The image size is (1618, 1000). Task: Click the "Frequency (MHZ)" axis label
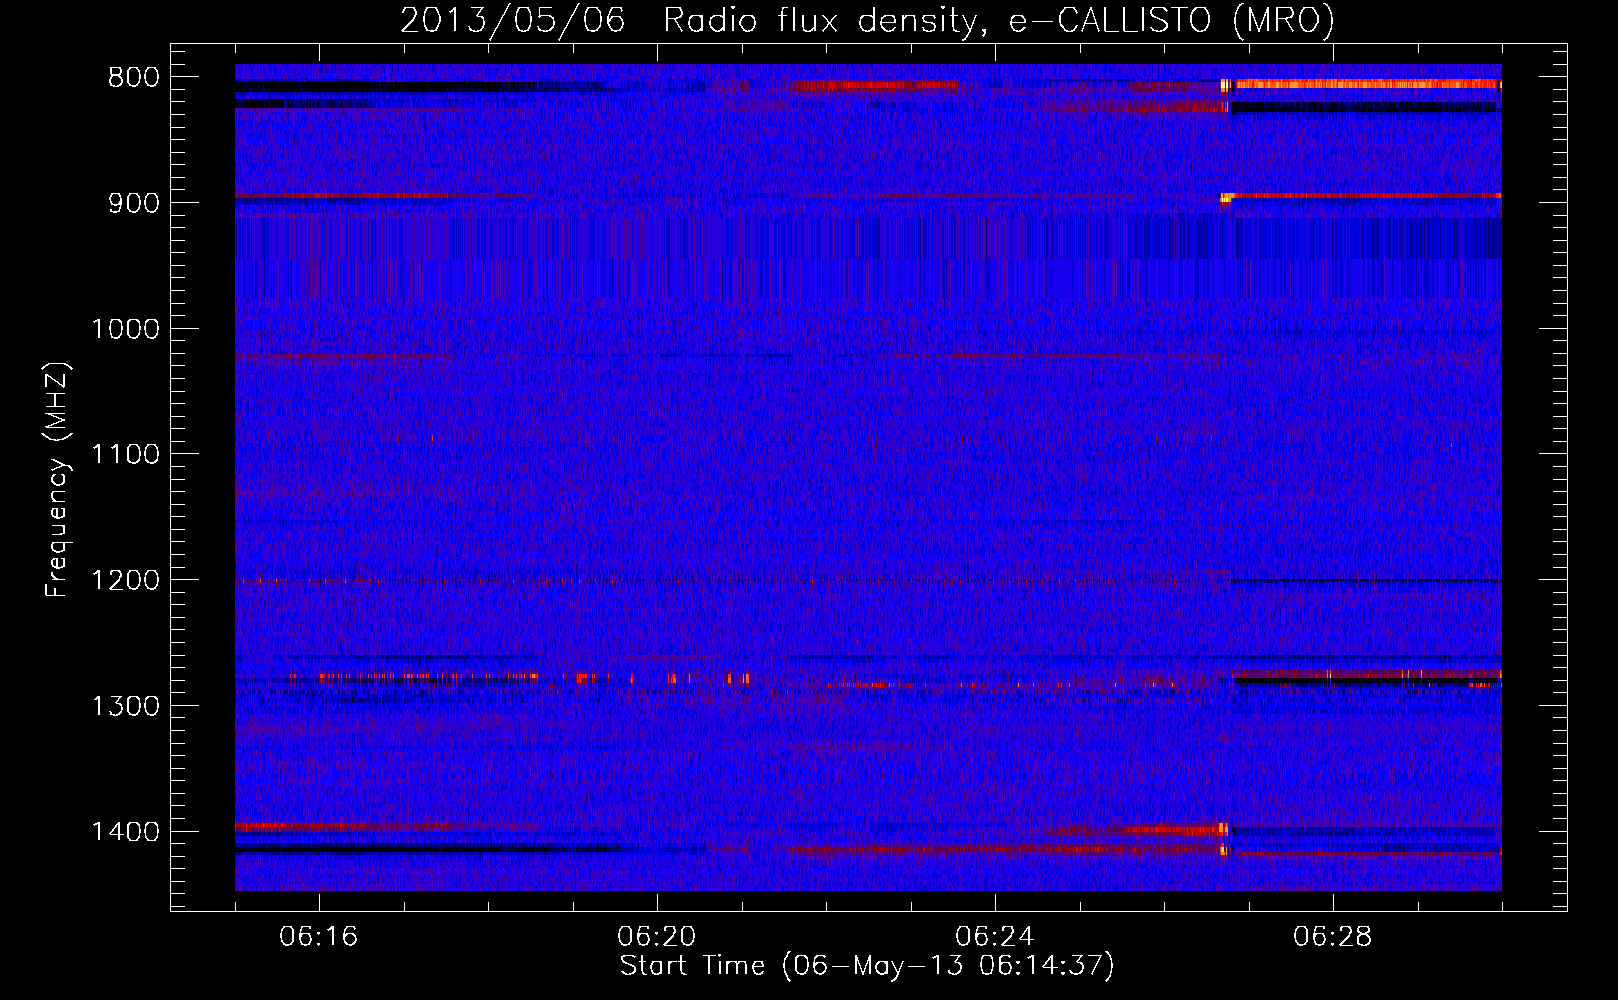click(57, 480)
